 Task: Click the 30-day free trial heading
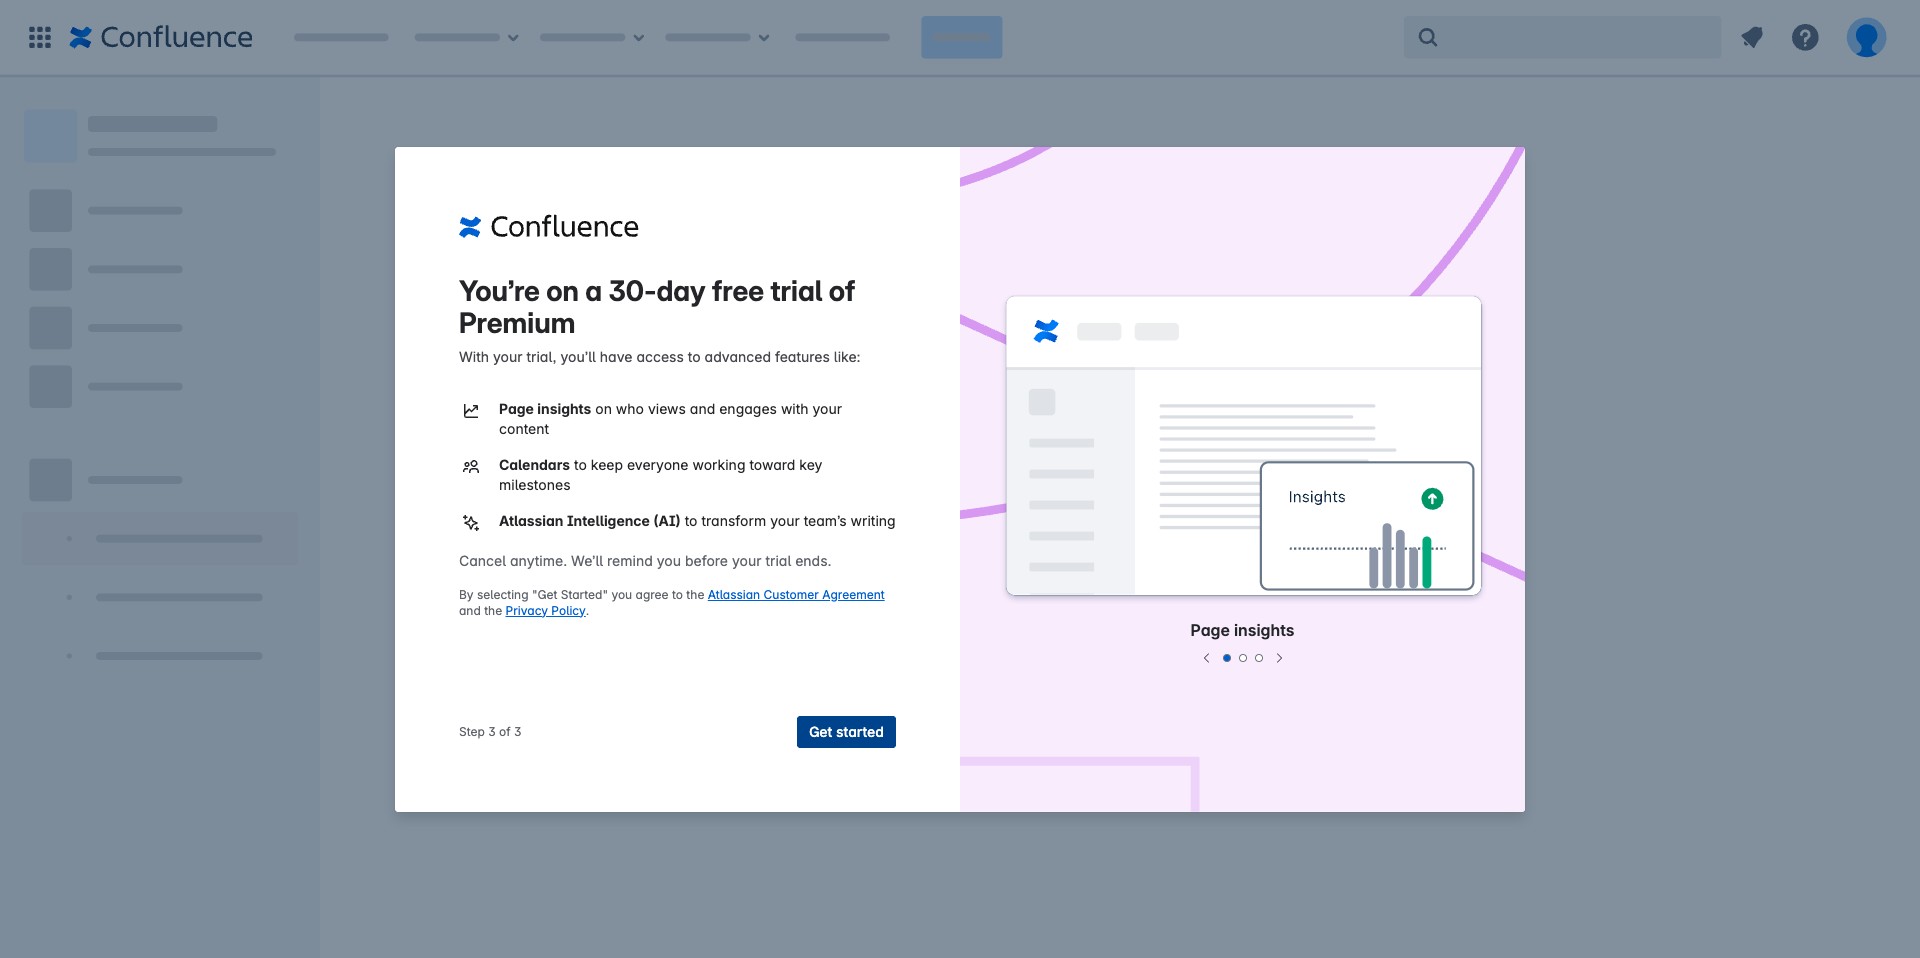coord(657,307)
